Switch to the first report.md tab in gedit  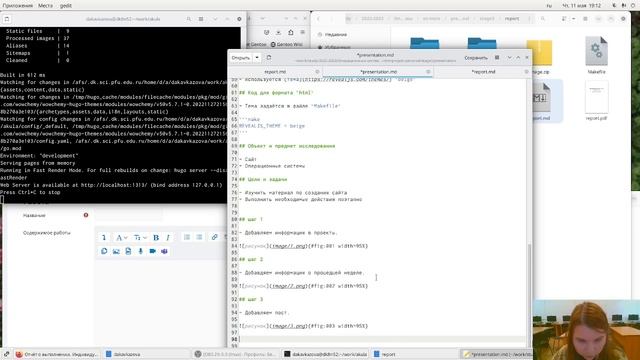(x=275, y=72)
